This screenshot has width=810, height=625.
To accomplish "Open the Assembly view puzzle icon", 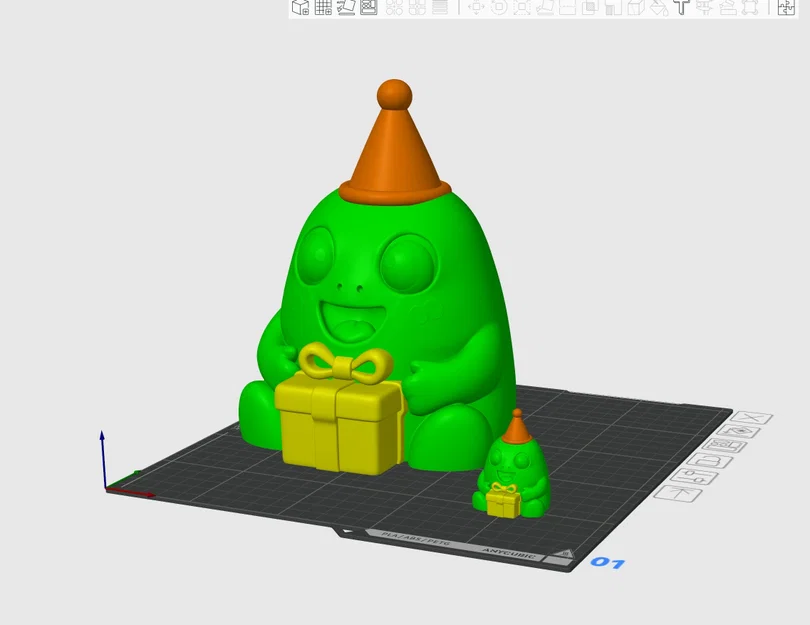I will pos(786,7).
